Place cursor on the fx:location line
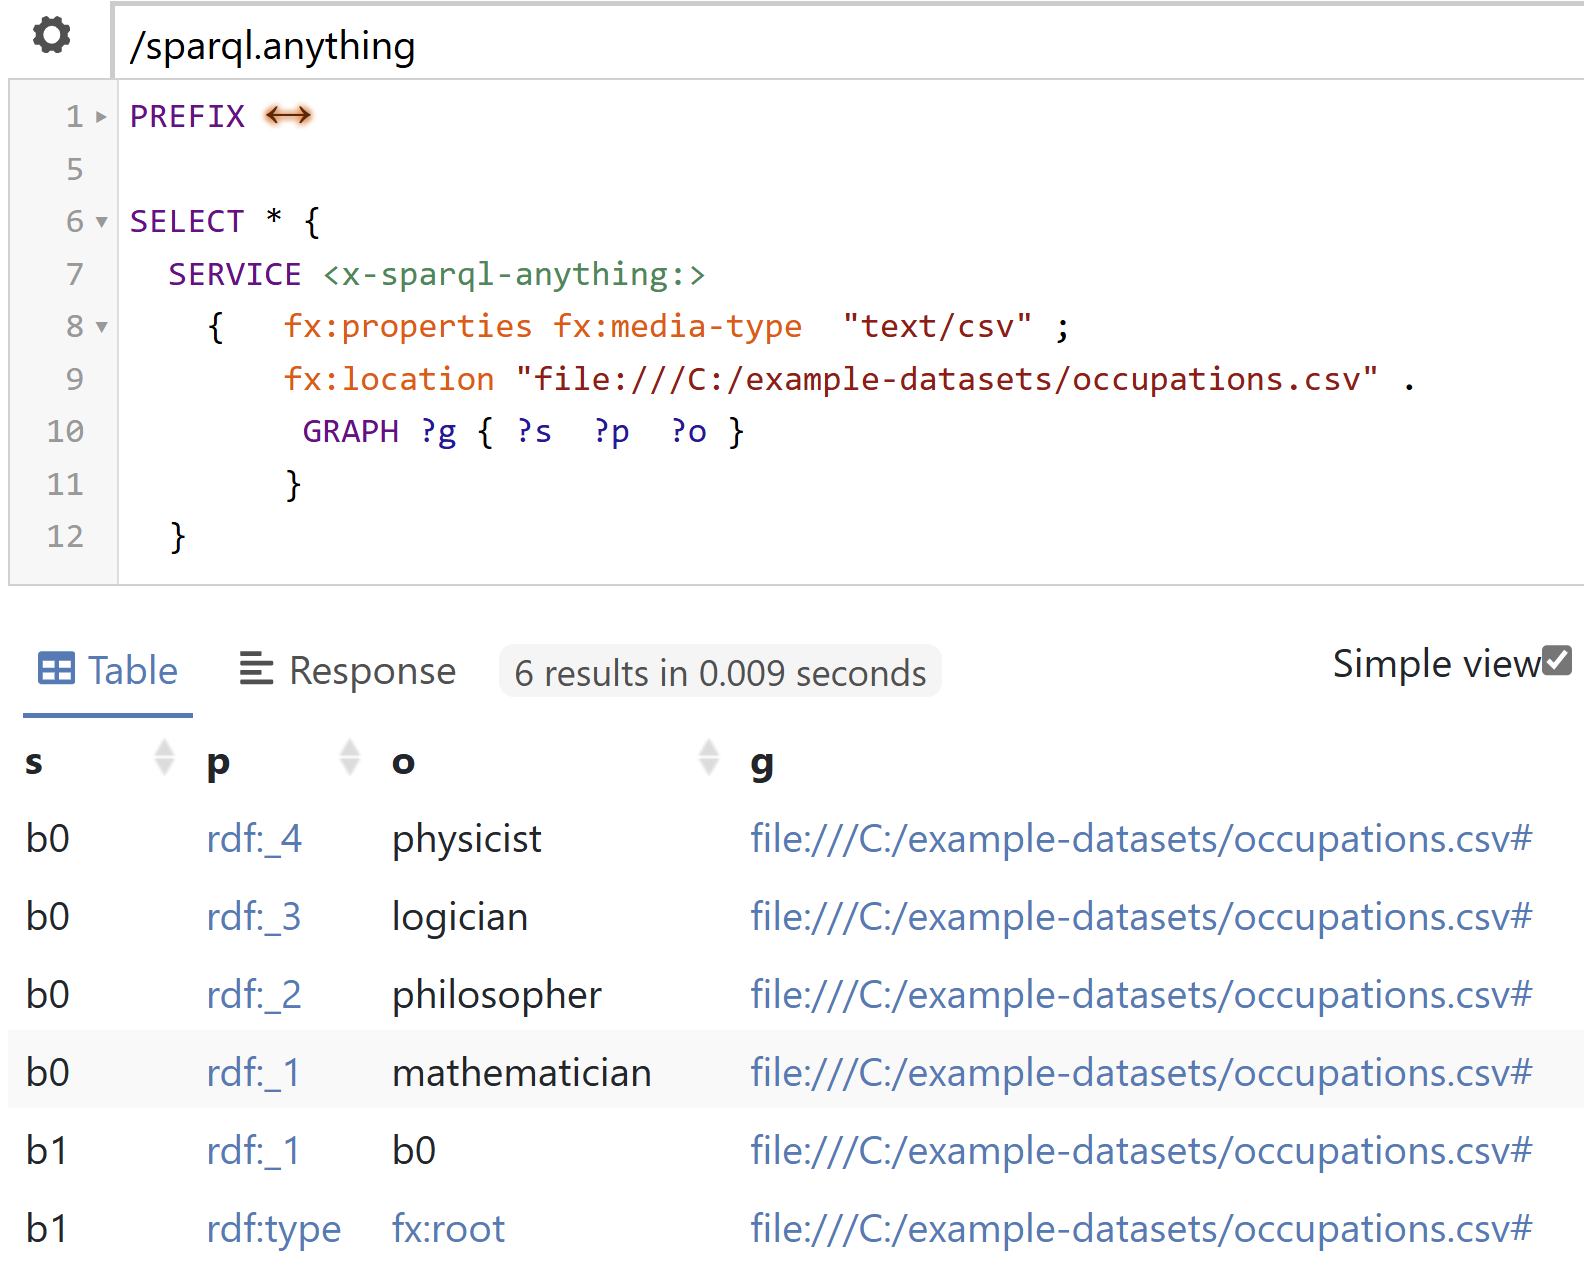 pyautogui.click(x=850, y=379)
